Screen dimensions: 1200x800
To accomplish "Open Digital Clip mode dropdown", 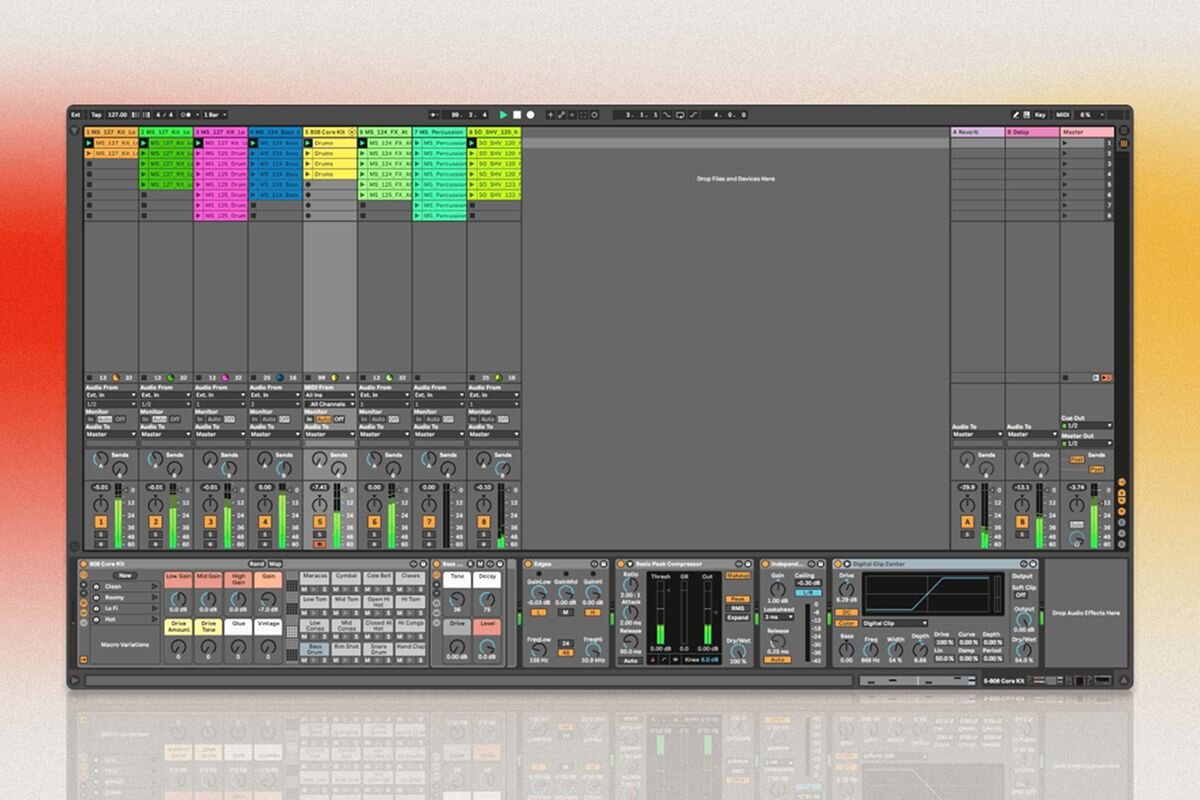I will [x=895, y=623].
